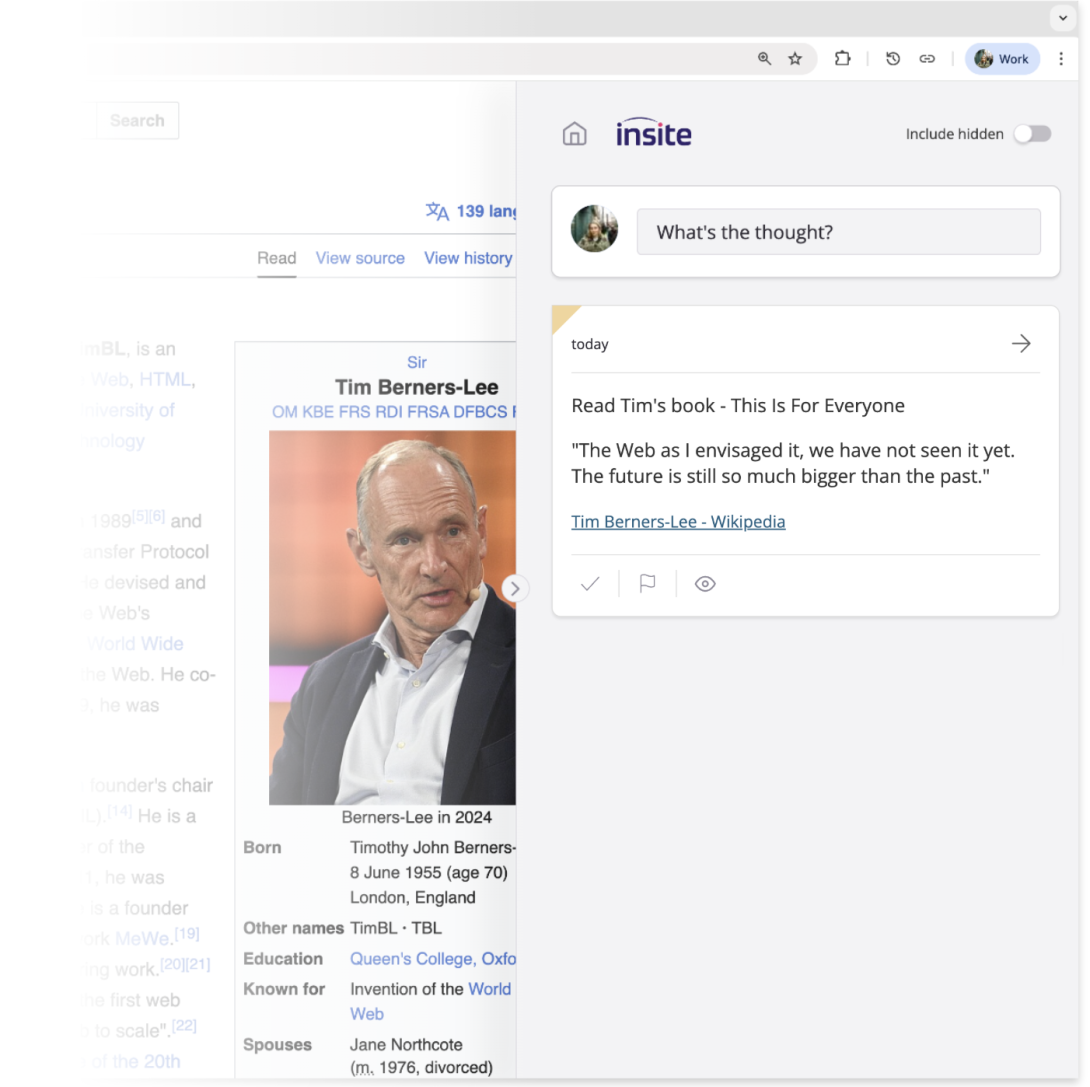Click the OM KBE FRS honours links
The height and width of the screenshot is (1087, 1090).
[393, 411]
